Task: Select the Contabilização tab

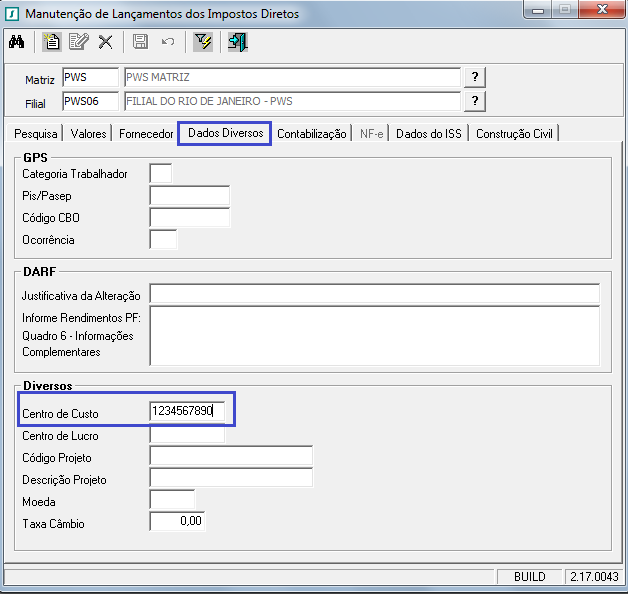Action: (312, 134)
